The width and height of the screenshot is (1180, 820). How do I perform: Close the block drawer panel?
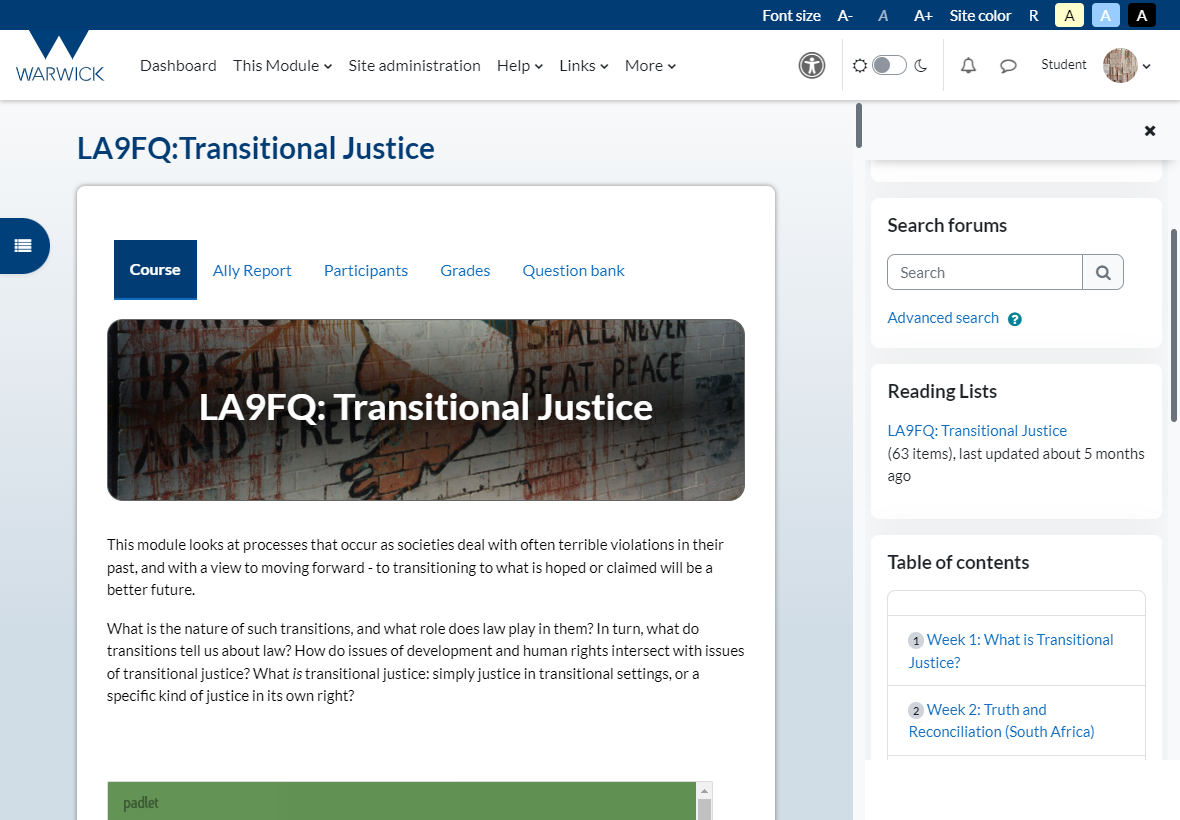(1149, 131)
